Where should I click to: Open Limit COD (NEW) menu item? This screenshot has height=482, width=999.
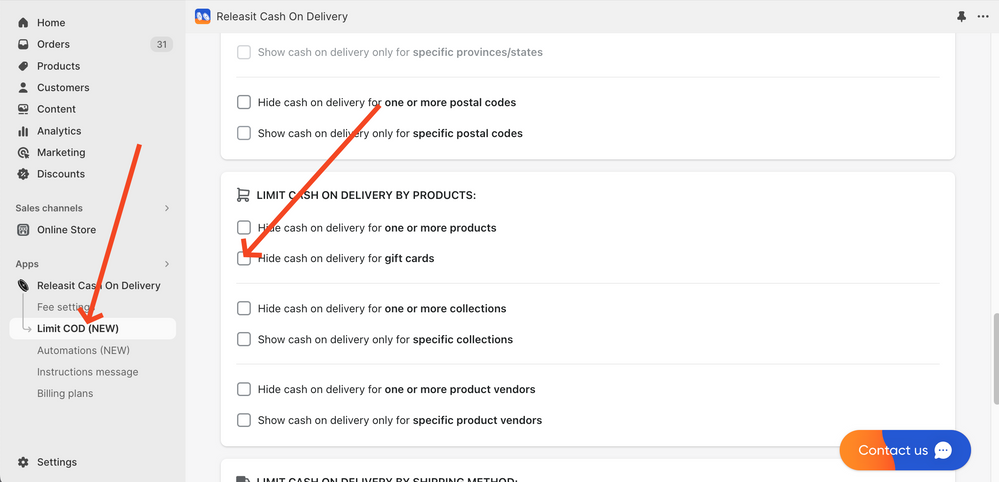78,328
